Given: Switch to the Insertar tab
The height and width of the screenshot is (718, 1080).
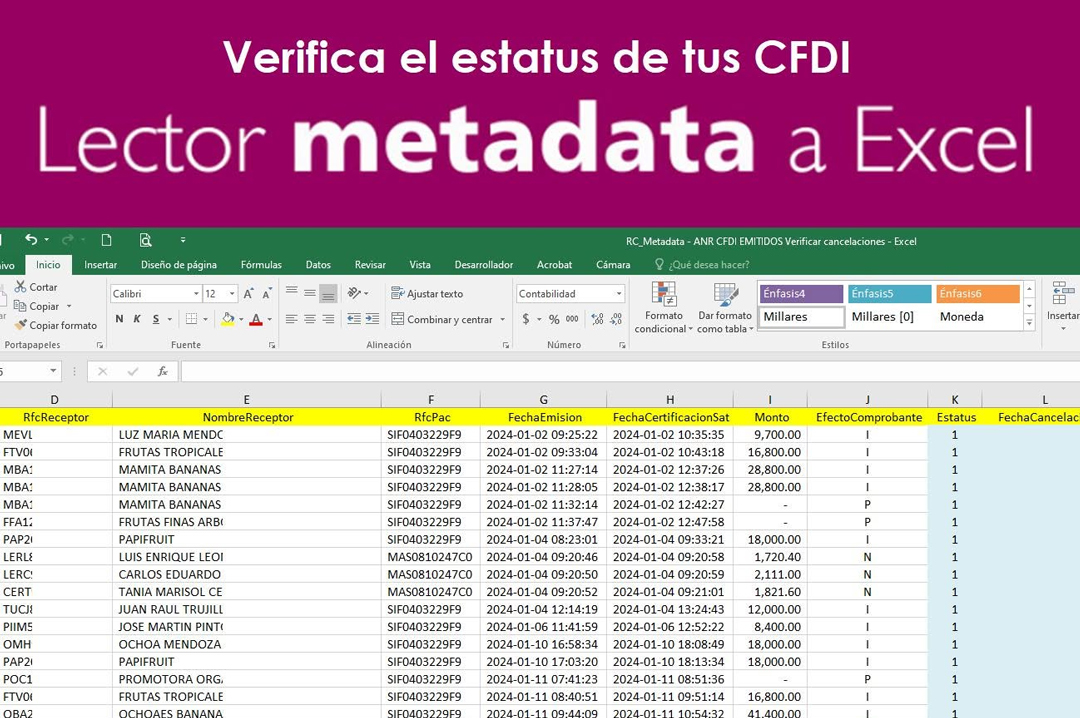Looking at the screenshot, I should [x=101, y=265].
